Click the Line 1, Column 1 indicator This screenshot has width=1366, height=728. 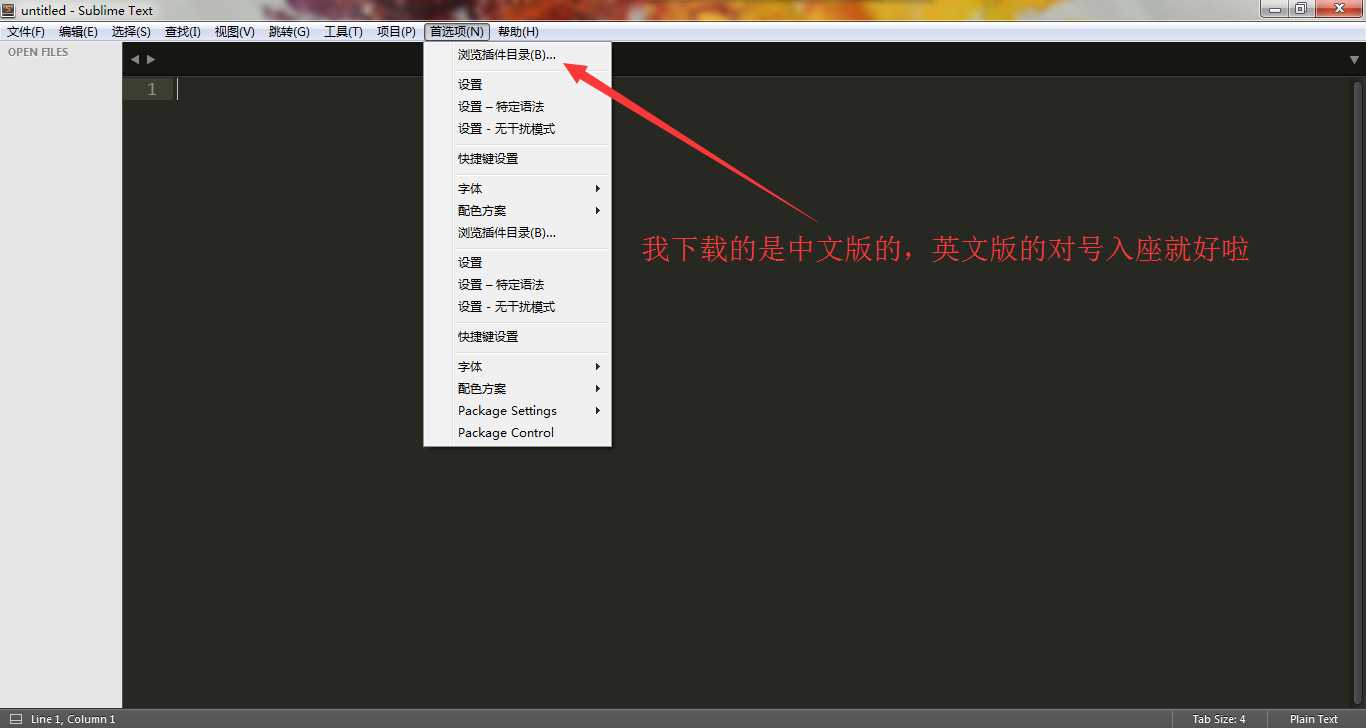point(73,719)
